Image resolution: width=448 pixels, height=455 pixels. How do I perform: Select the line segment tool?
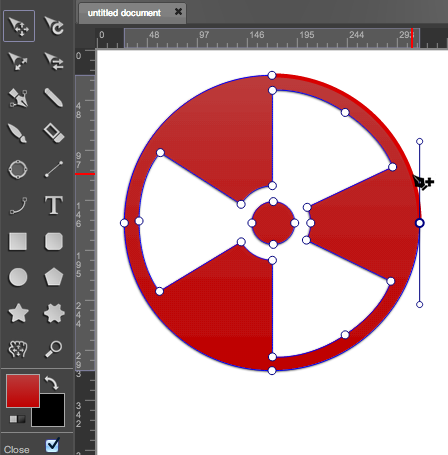click(54, 169)
